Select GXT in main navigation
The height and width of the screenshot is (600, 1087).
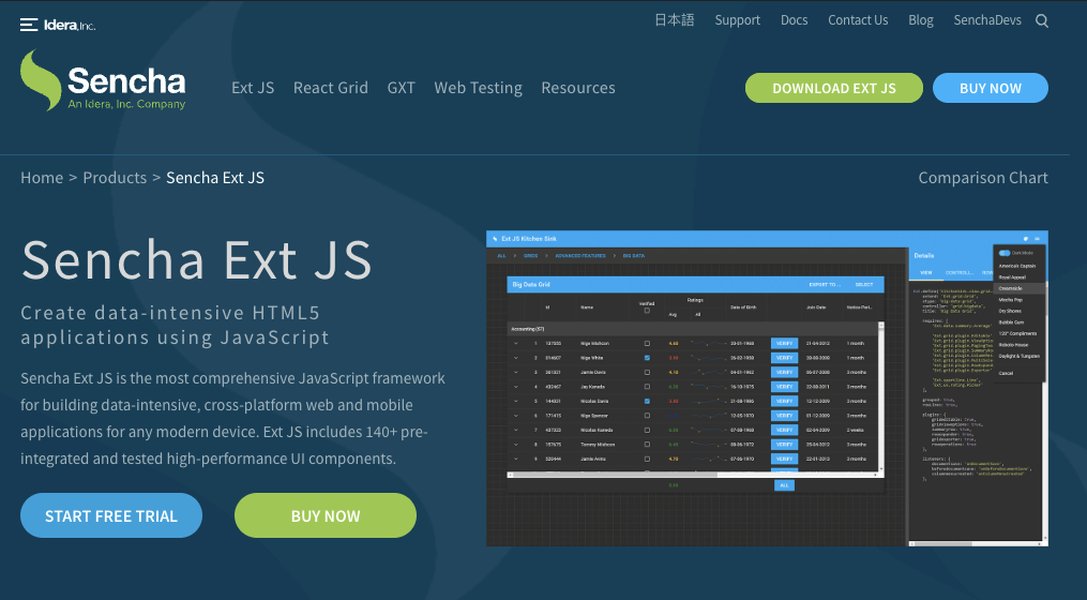401,88
